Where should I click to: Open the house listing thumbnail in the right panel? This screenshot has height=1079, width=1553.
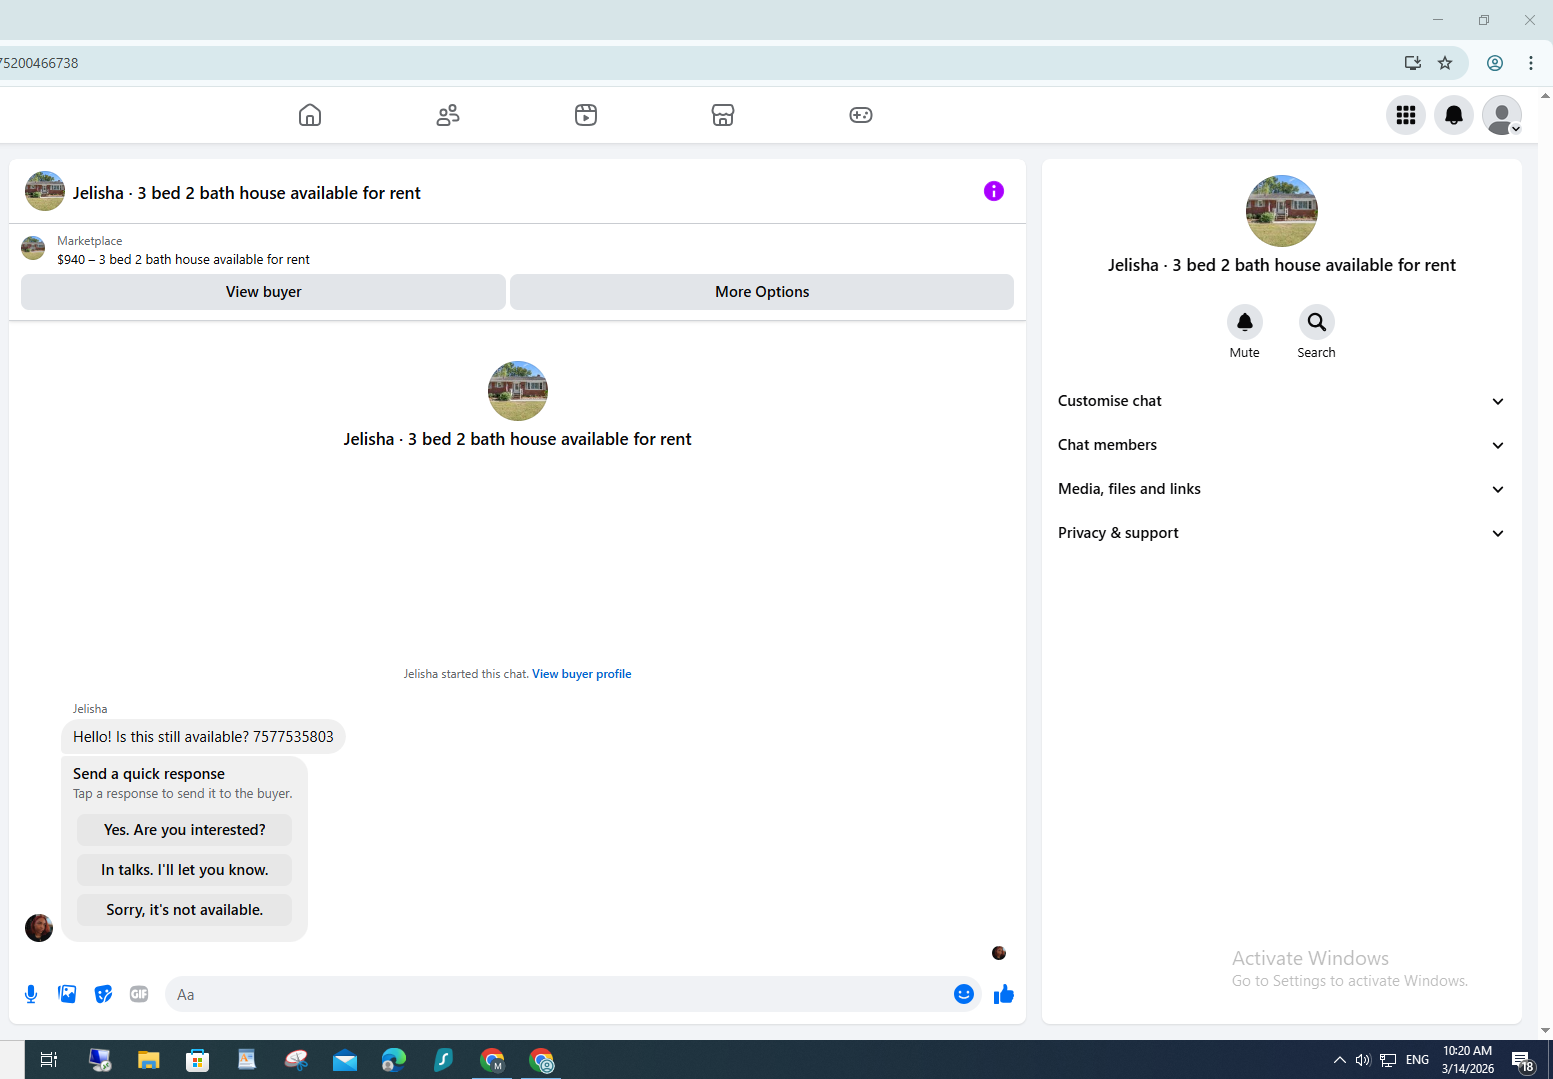click(x=1282, y=211)
